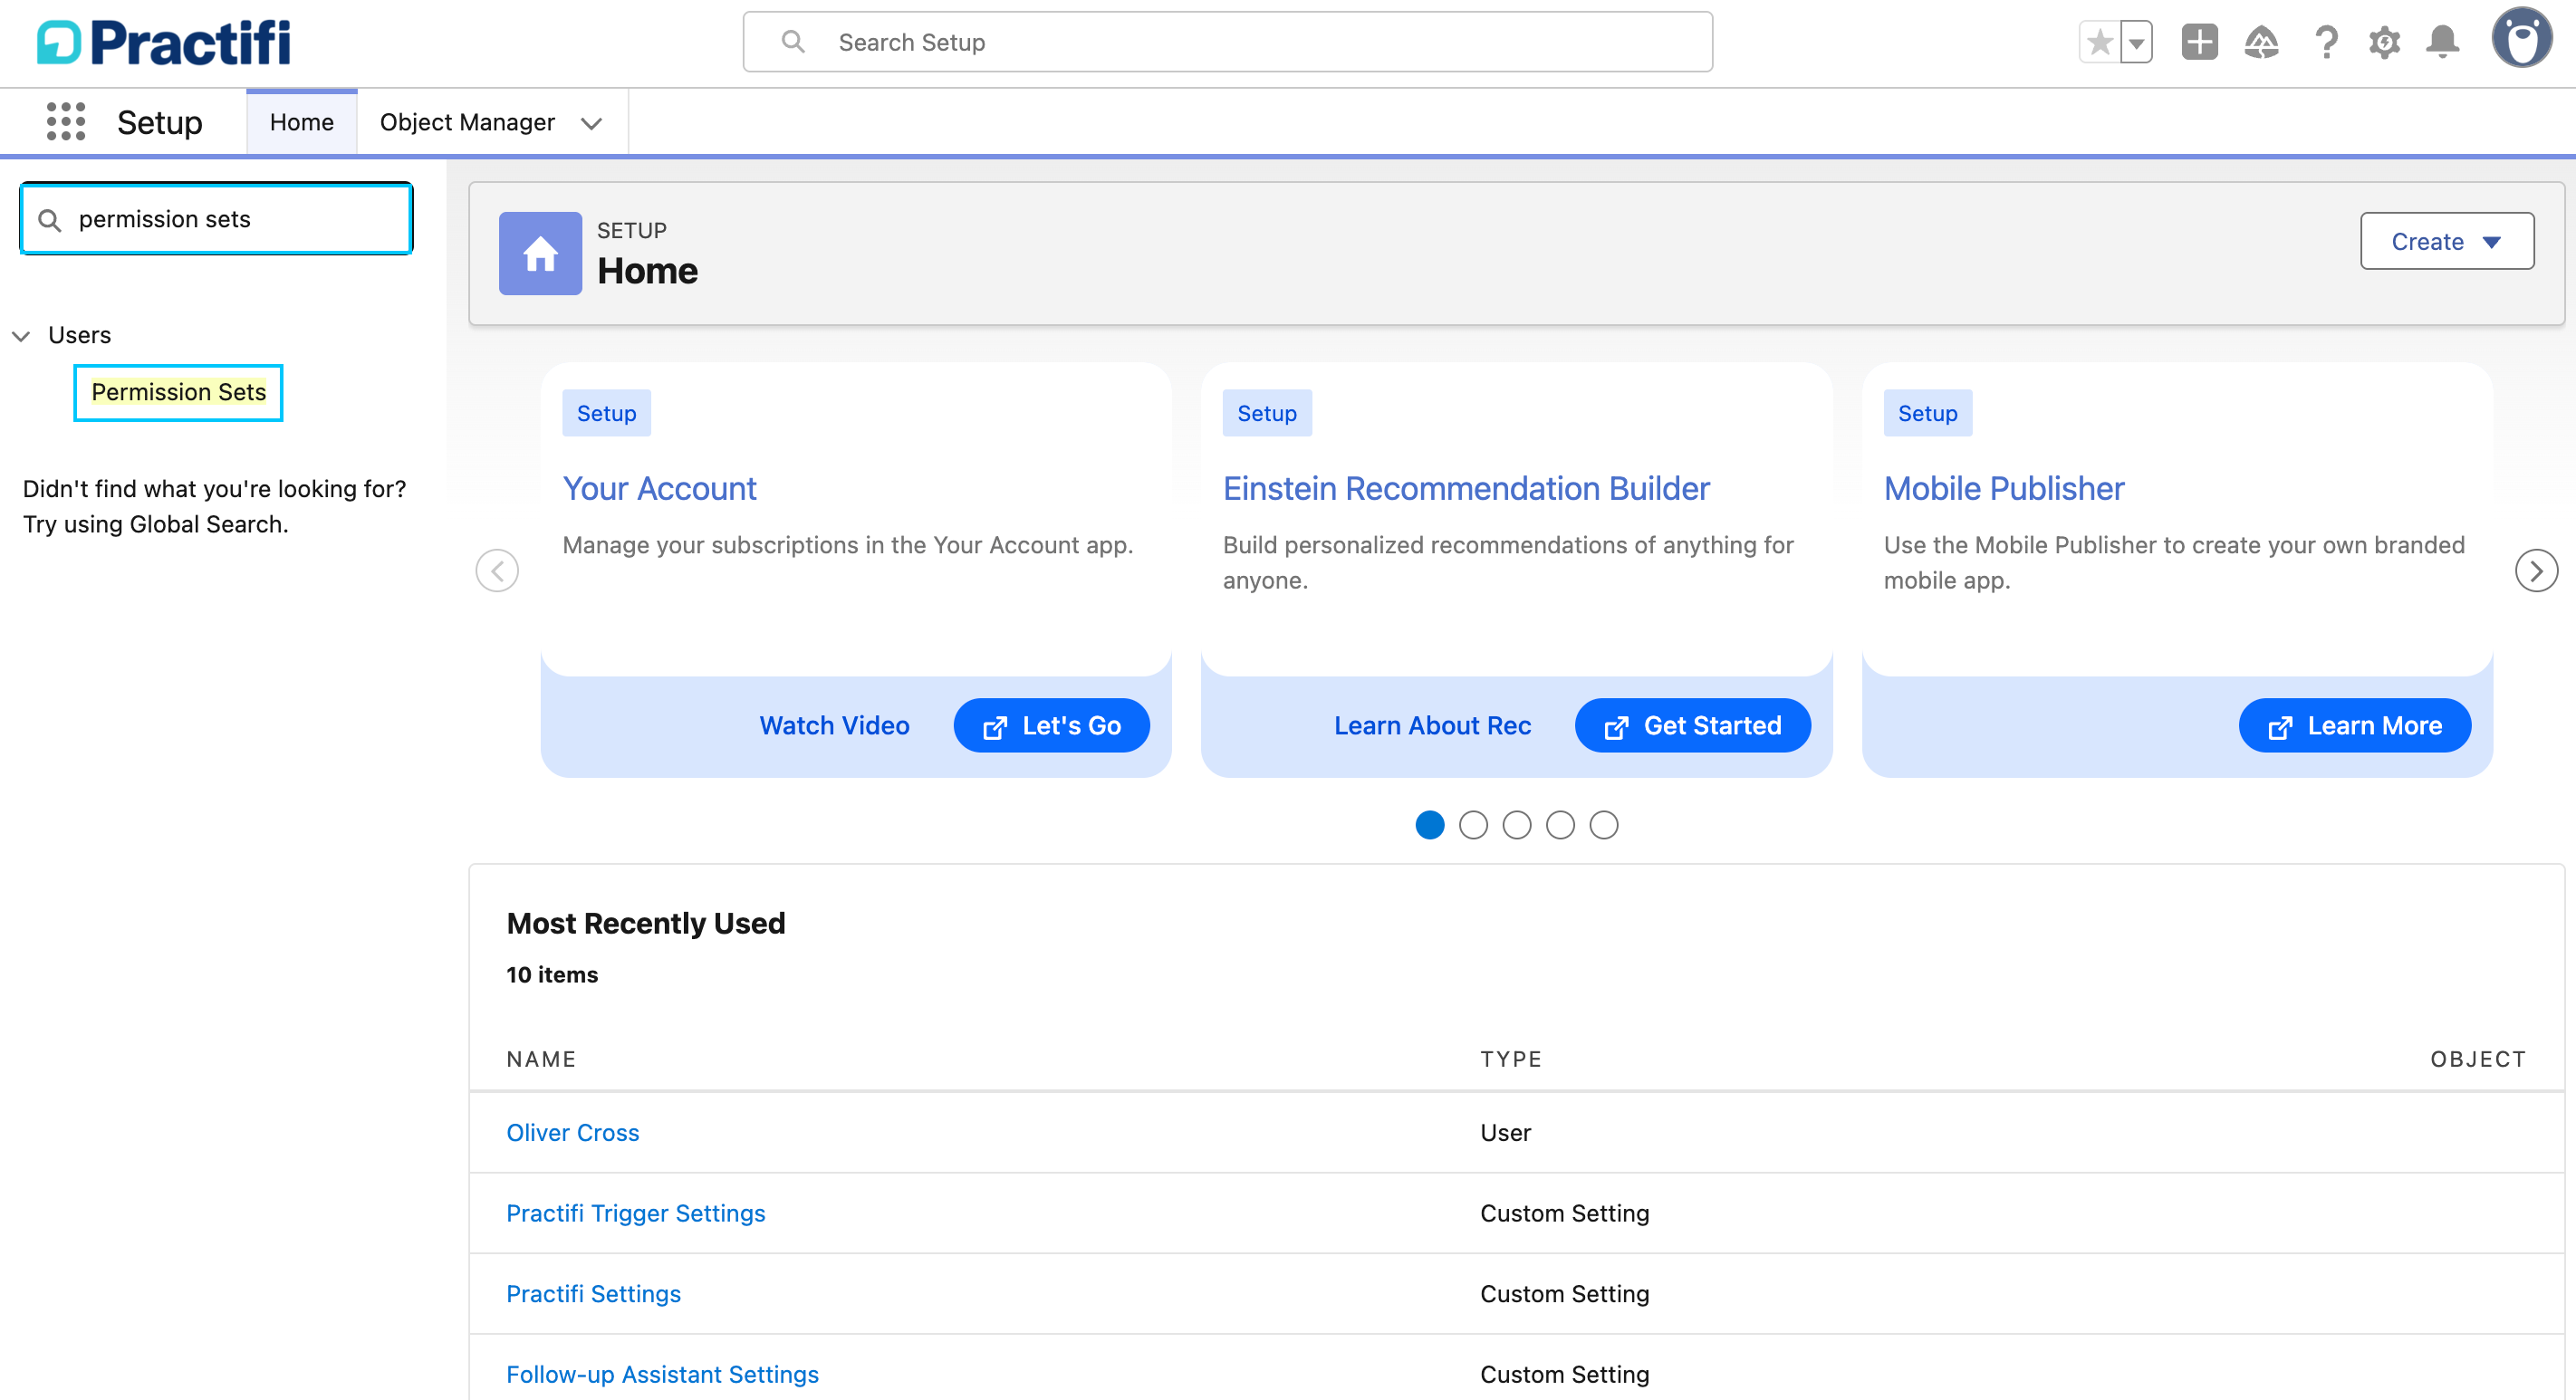Click the Setup app name label
Screen dimensions: 2576x1400
[x=159, y=122]
